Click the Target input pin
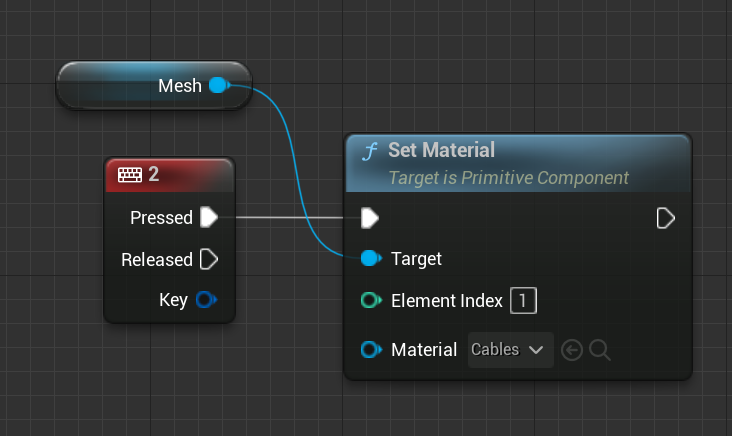Image resolution: width=732 pixels, height=436 pixels. click(370, 259)
